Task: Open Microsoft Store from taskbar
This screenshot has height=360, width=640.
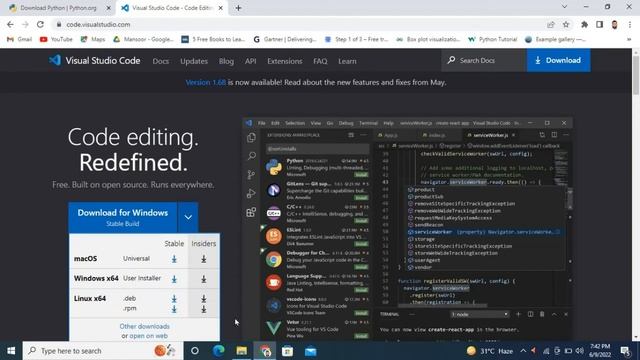Action: point(287,351)
